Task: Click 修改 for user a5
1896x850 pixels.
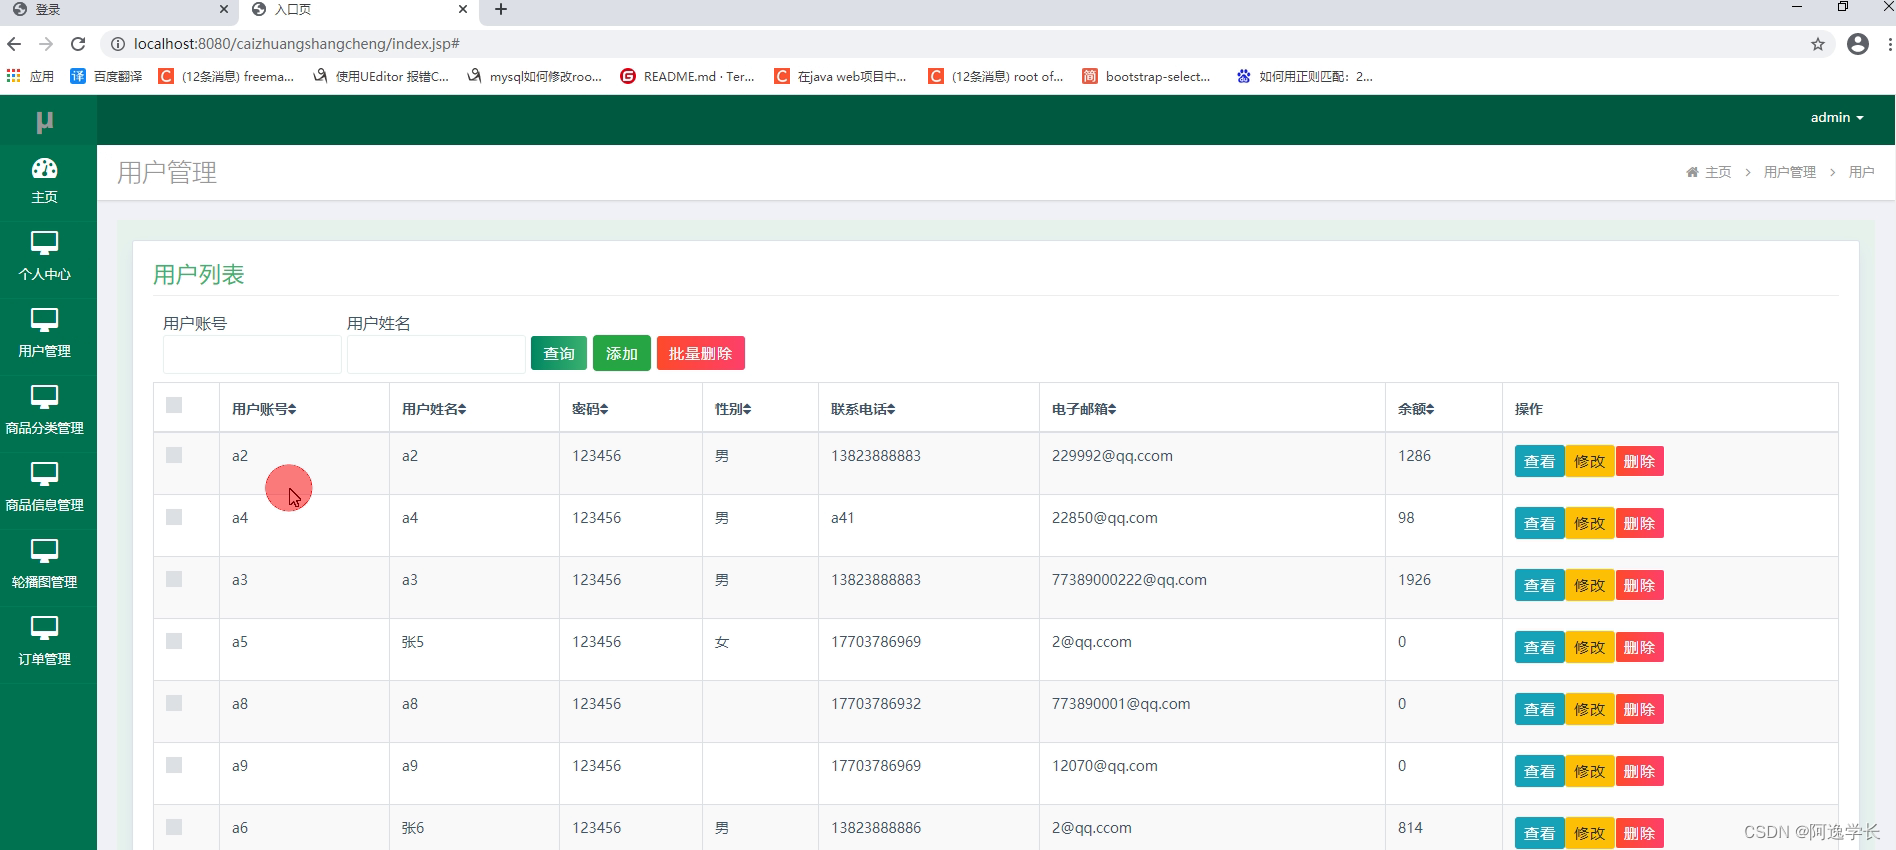Action: point(1590,647)
